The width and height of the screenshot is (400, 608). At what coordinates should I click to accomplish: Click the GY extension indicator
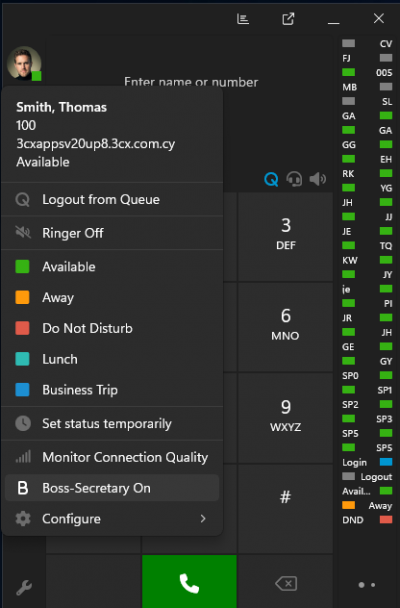pos(367,361)
